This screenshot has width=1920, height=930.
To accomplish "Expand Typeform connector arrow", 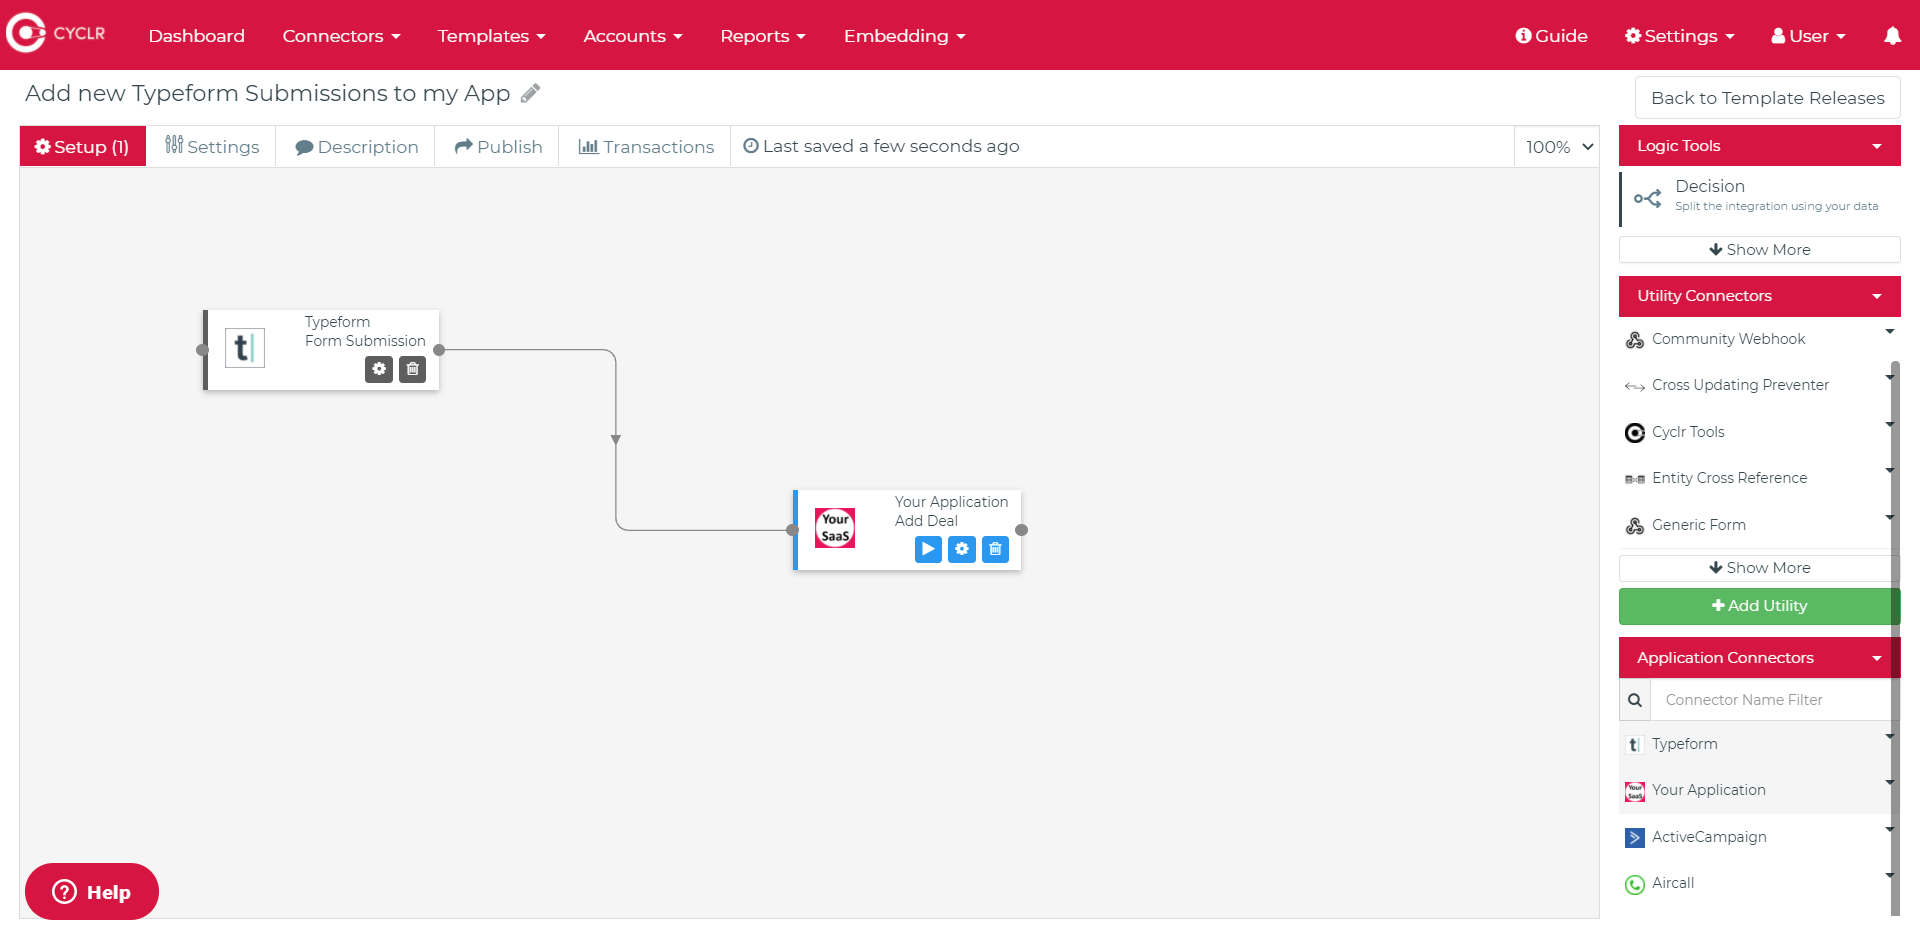I will (1889, 737).
